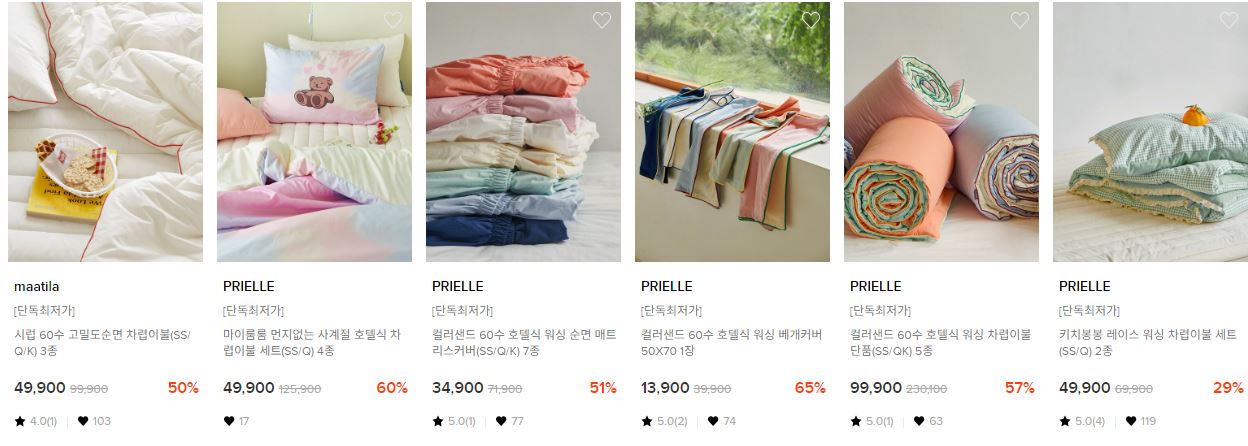Add rolled comforters product to wishlist
The width and height of the screenshot is (1248, 446).
tap(1020, 20)
